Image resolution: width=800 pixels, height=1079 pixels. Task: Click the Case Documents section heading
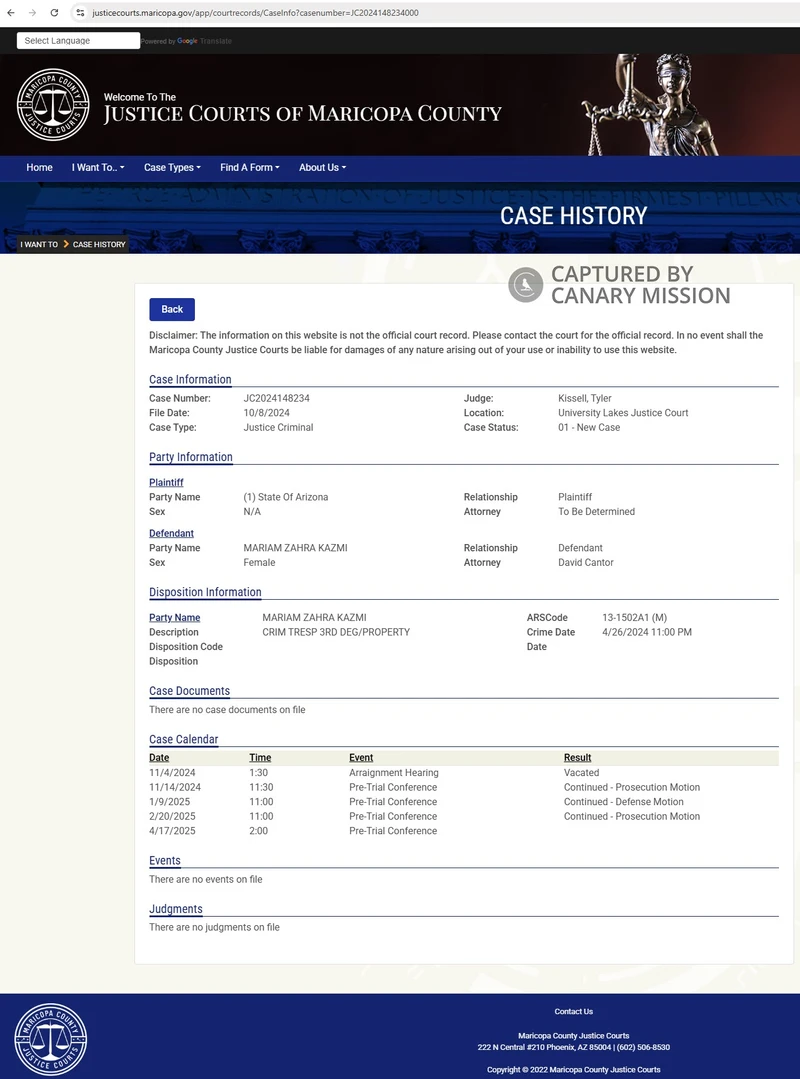(189, 691)
